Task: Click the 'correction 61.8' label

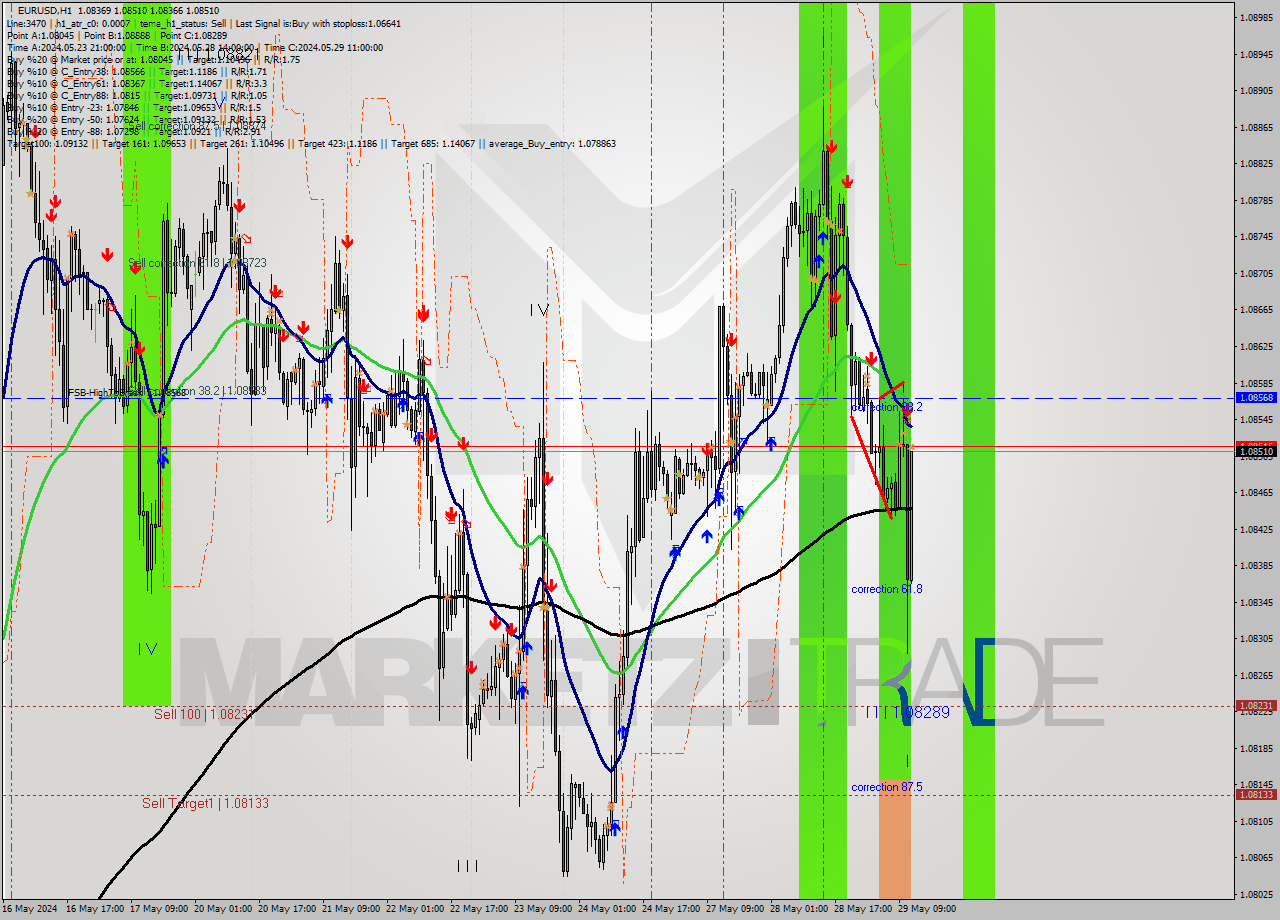Action: coord(887,589)
